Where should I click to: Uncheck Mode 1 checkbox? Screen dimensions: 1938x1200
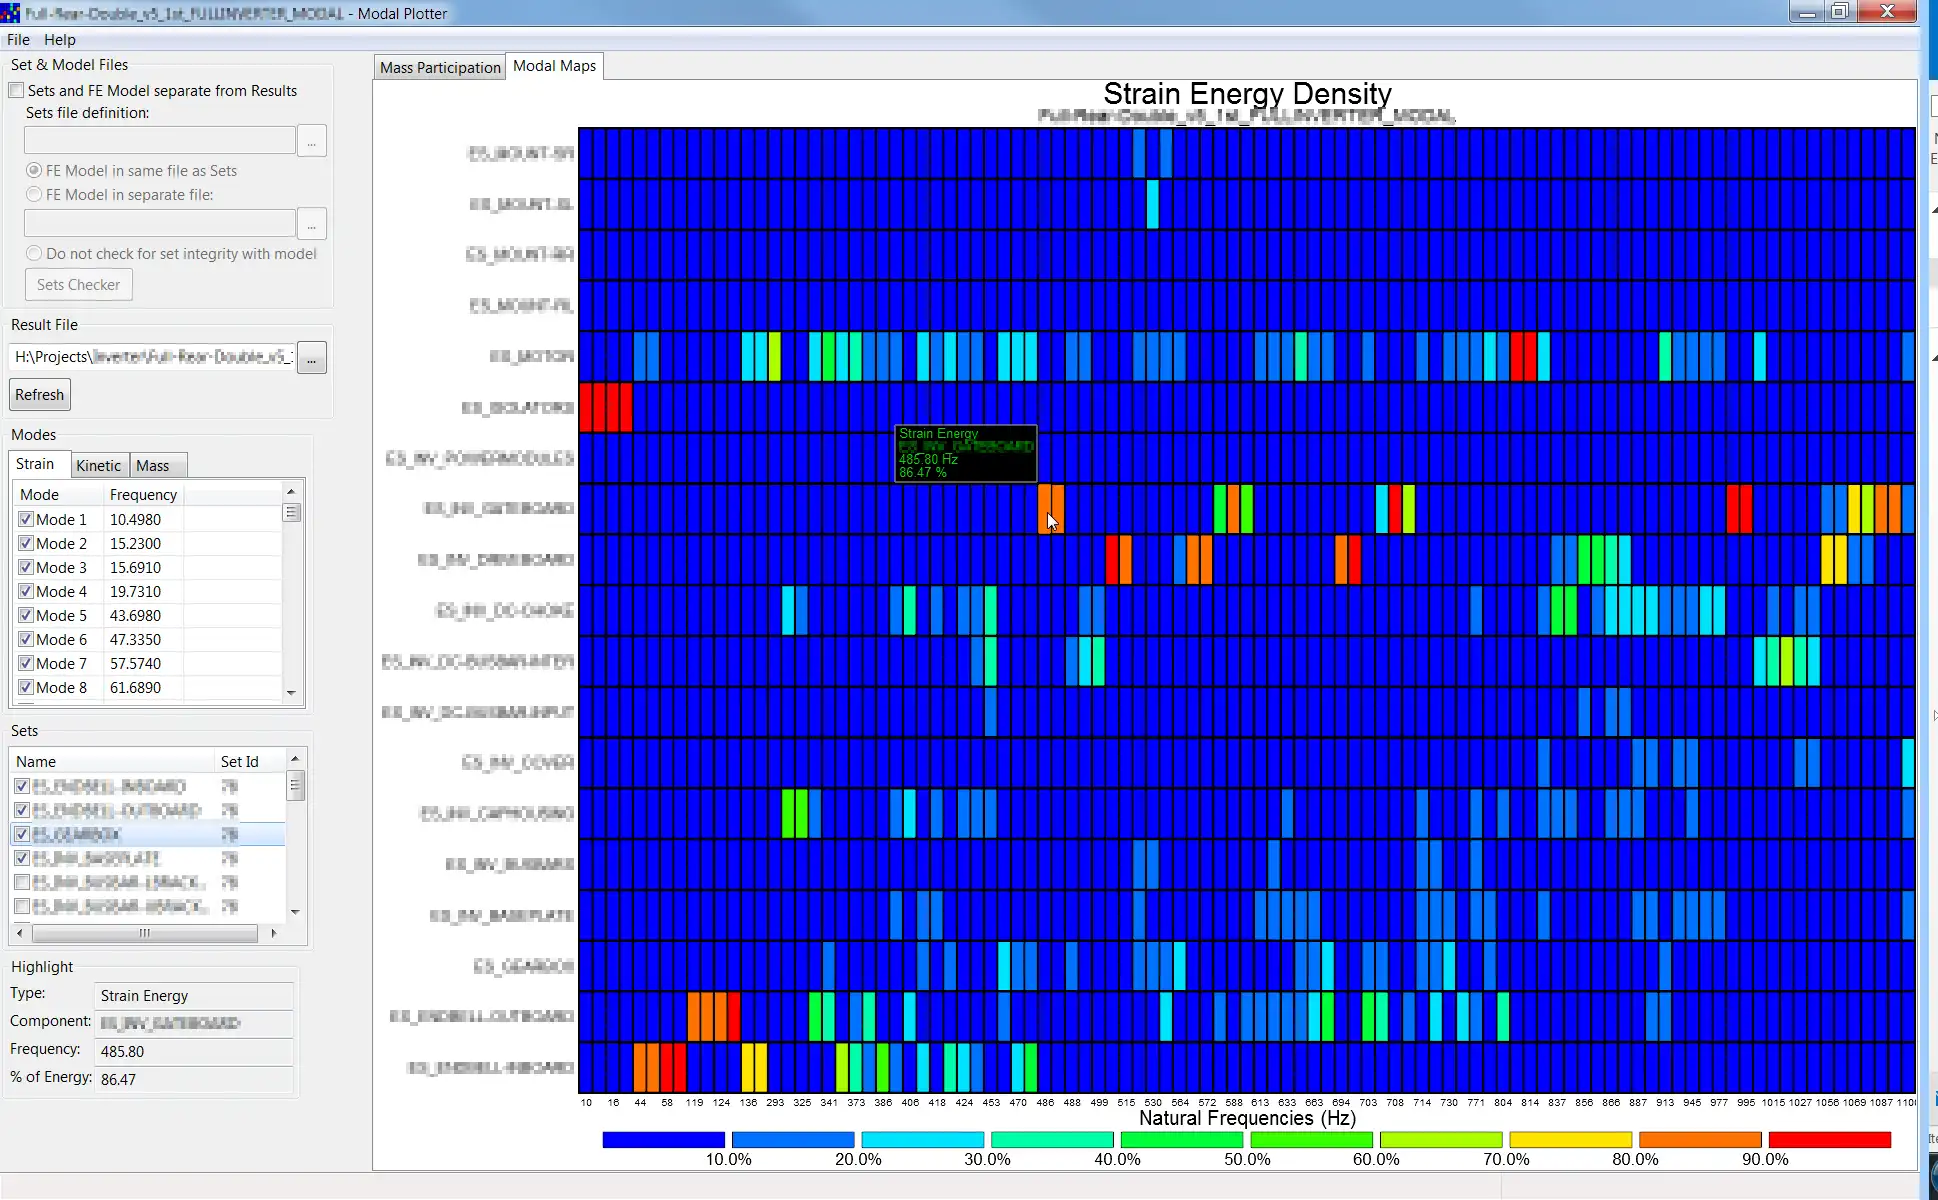[x=26, y=520]
